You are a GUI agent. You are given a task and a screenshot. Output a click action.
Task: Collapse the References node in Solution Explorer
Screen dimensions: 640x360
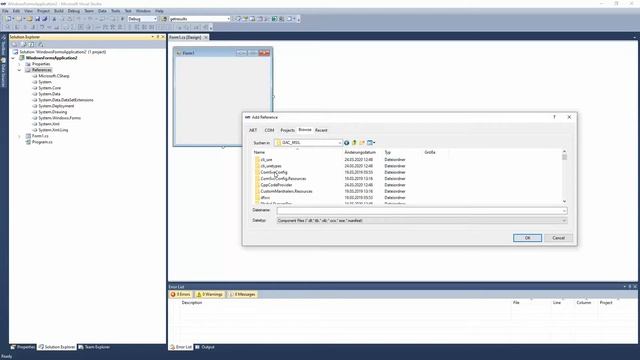(x=19, y=70)
